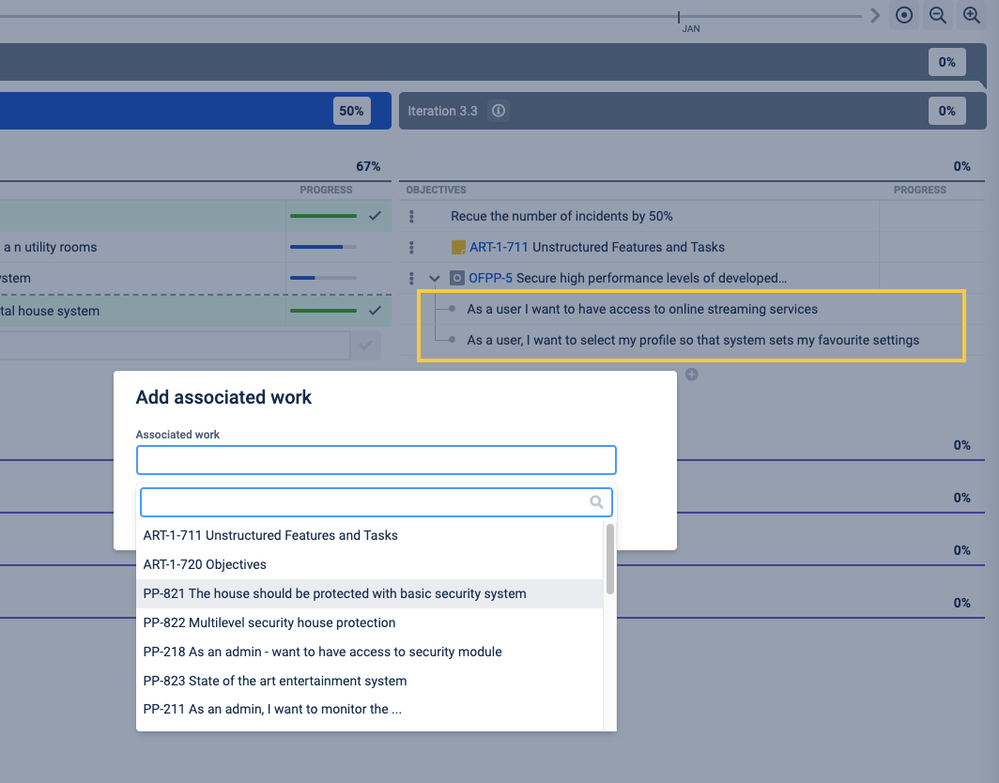The width and height of the screenshot is (999, 783).
Task: Click the timeline next chevron arrow
Action: pyautogui.click(x=875, y=15)
